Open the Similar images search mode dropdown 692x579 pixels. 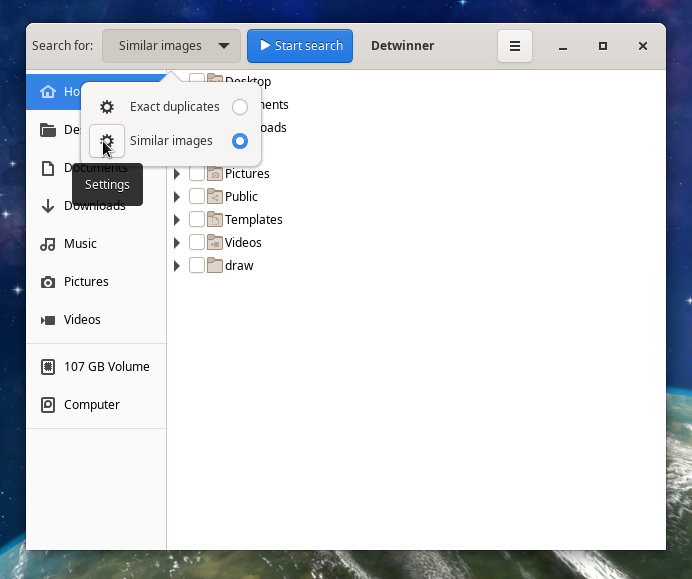[171, 46]
